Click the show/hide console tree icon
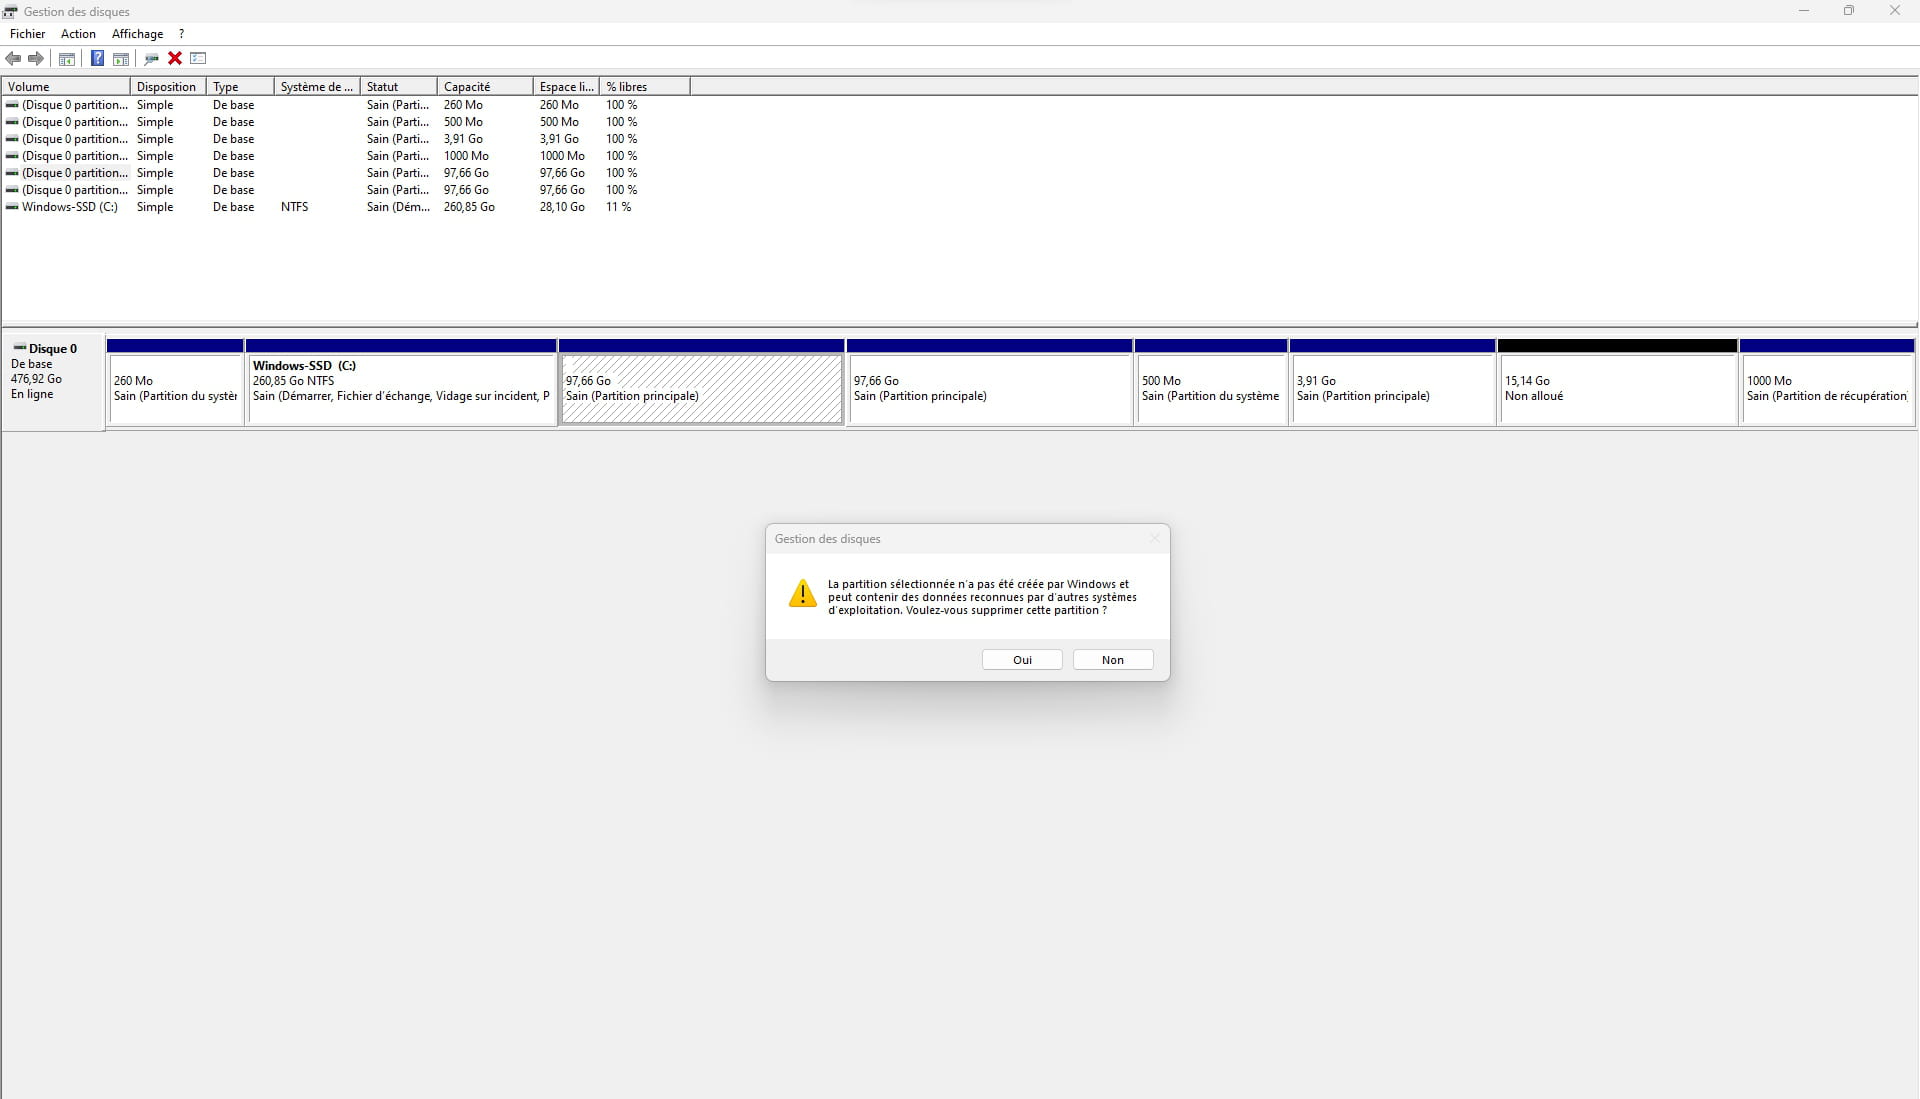Viewport: 1920px width, 1099px height. pyautogui.click(x=67, y=59)
